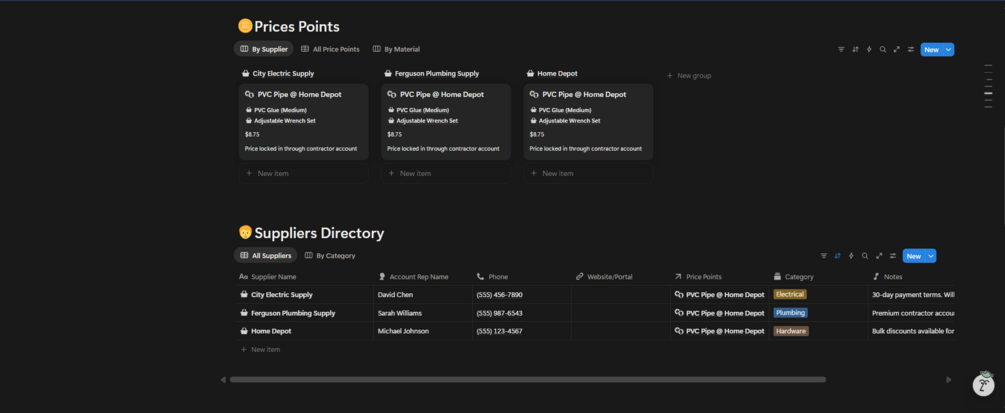Click Account Rep Name column header

pyautogui.click(x=413, y=277)
